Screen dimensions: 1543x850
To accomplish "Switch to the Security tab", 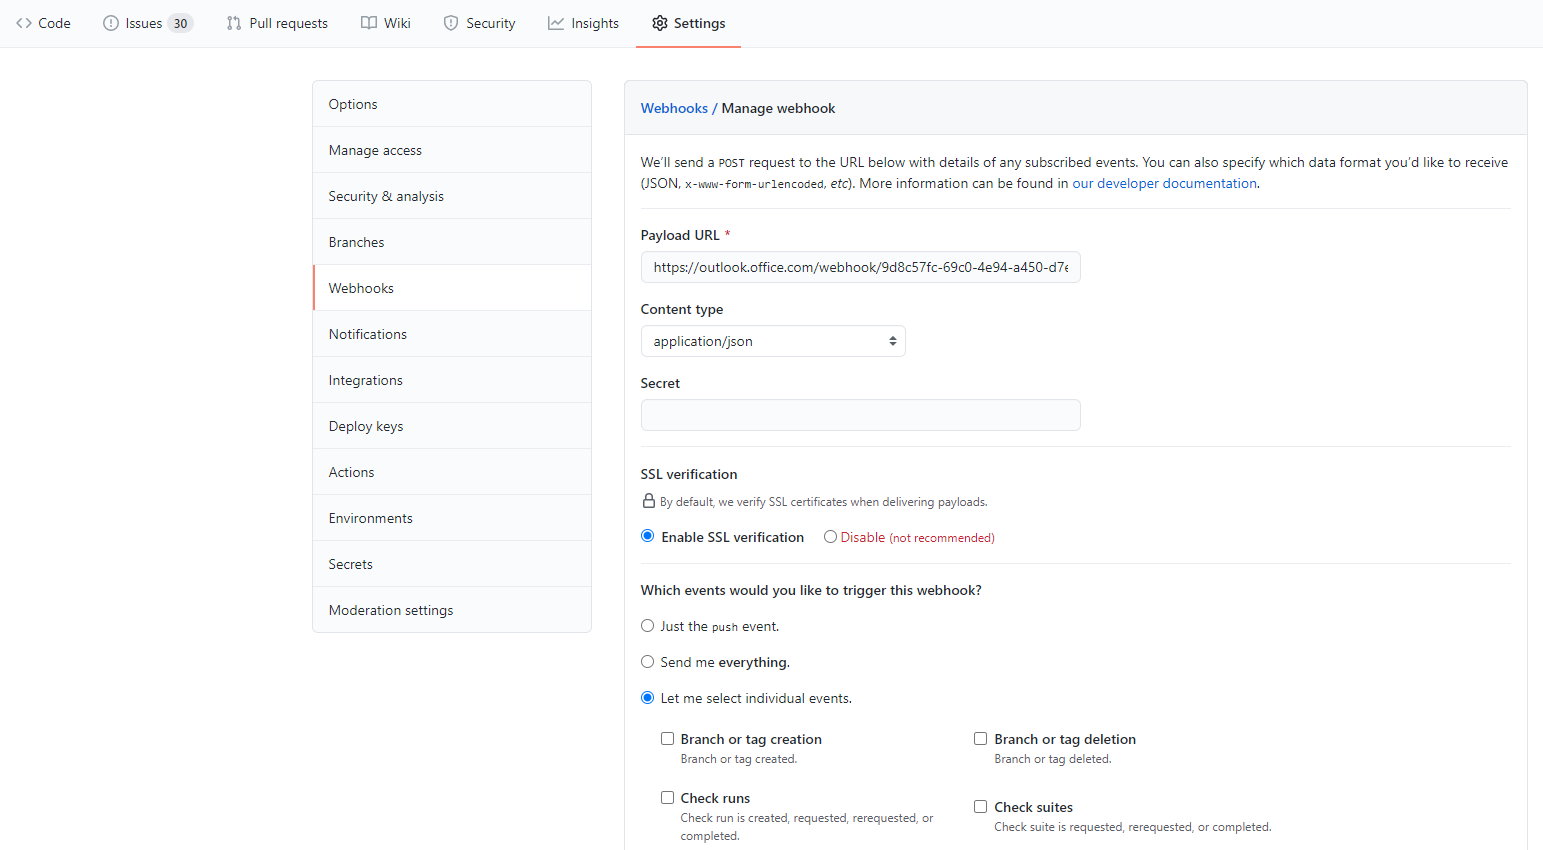I will pos(480,23).
